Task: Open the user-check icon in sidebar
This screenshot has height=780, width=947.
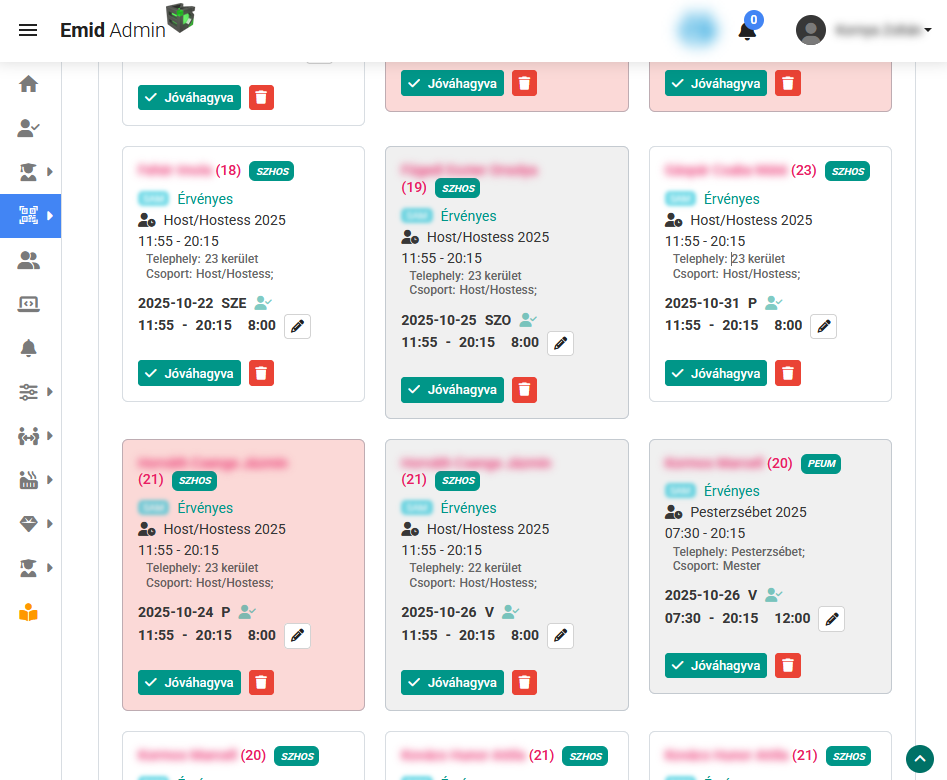Action: (x=29, y=128)
